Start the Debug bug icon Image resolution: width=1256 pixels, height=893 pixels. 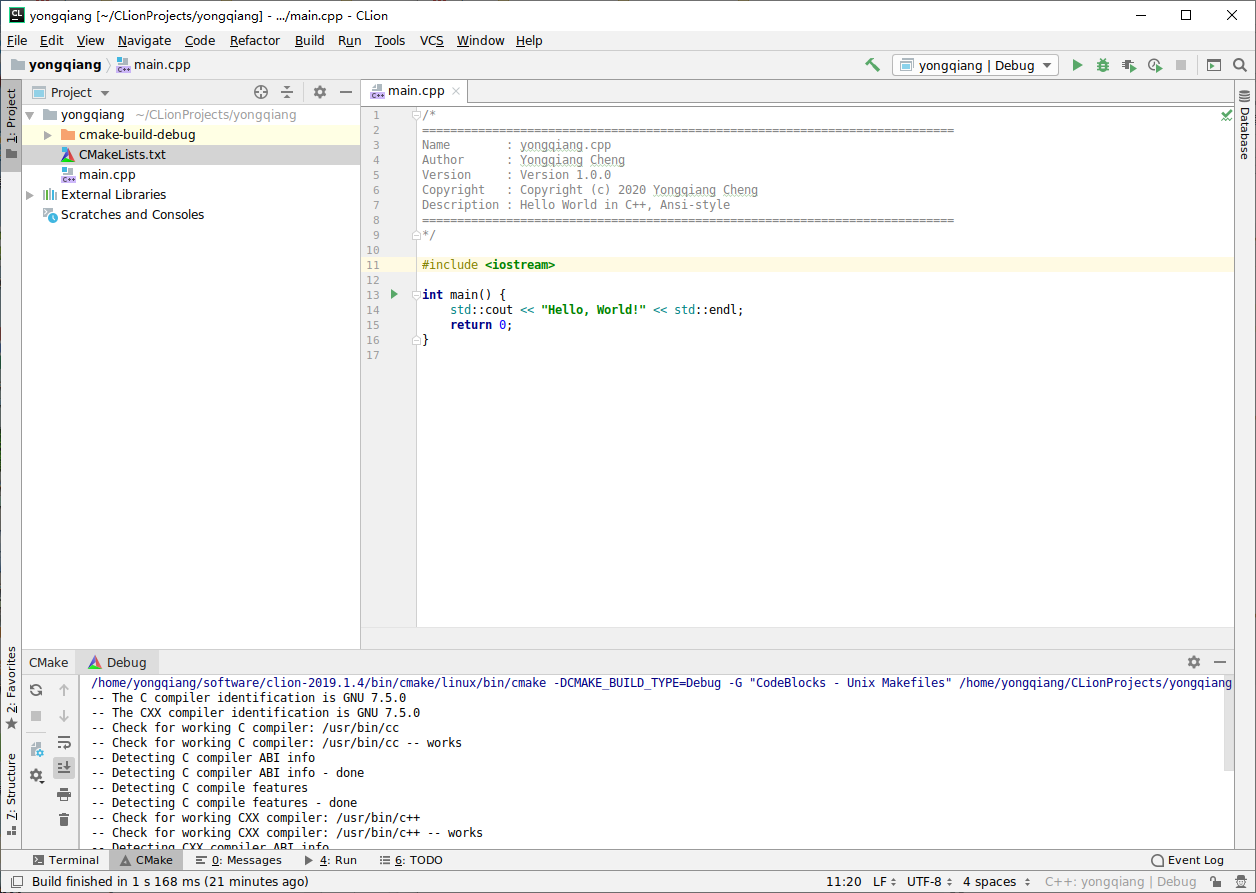(1103, 64)
